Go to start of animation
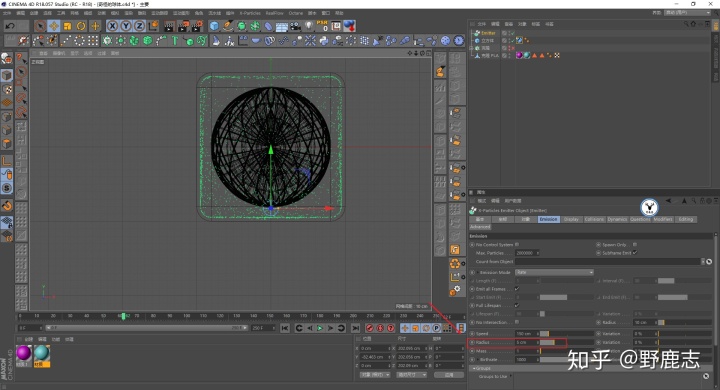The width and height of the screenshot is (720, 390). pos(285,328)
